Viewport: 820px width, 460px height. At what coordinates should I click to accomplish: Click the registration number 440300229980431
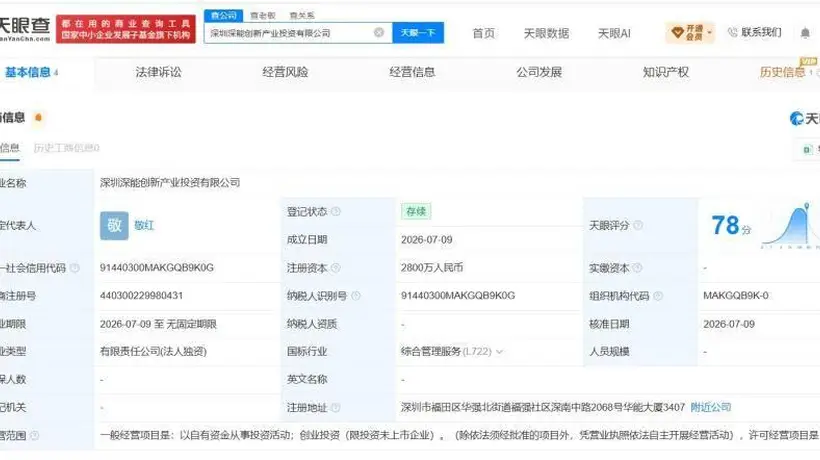point(141,295)
